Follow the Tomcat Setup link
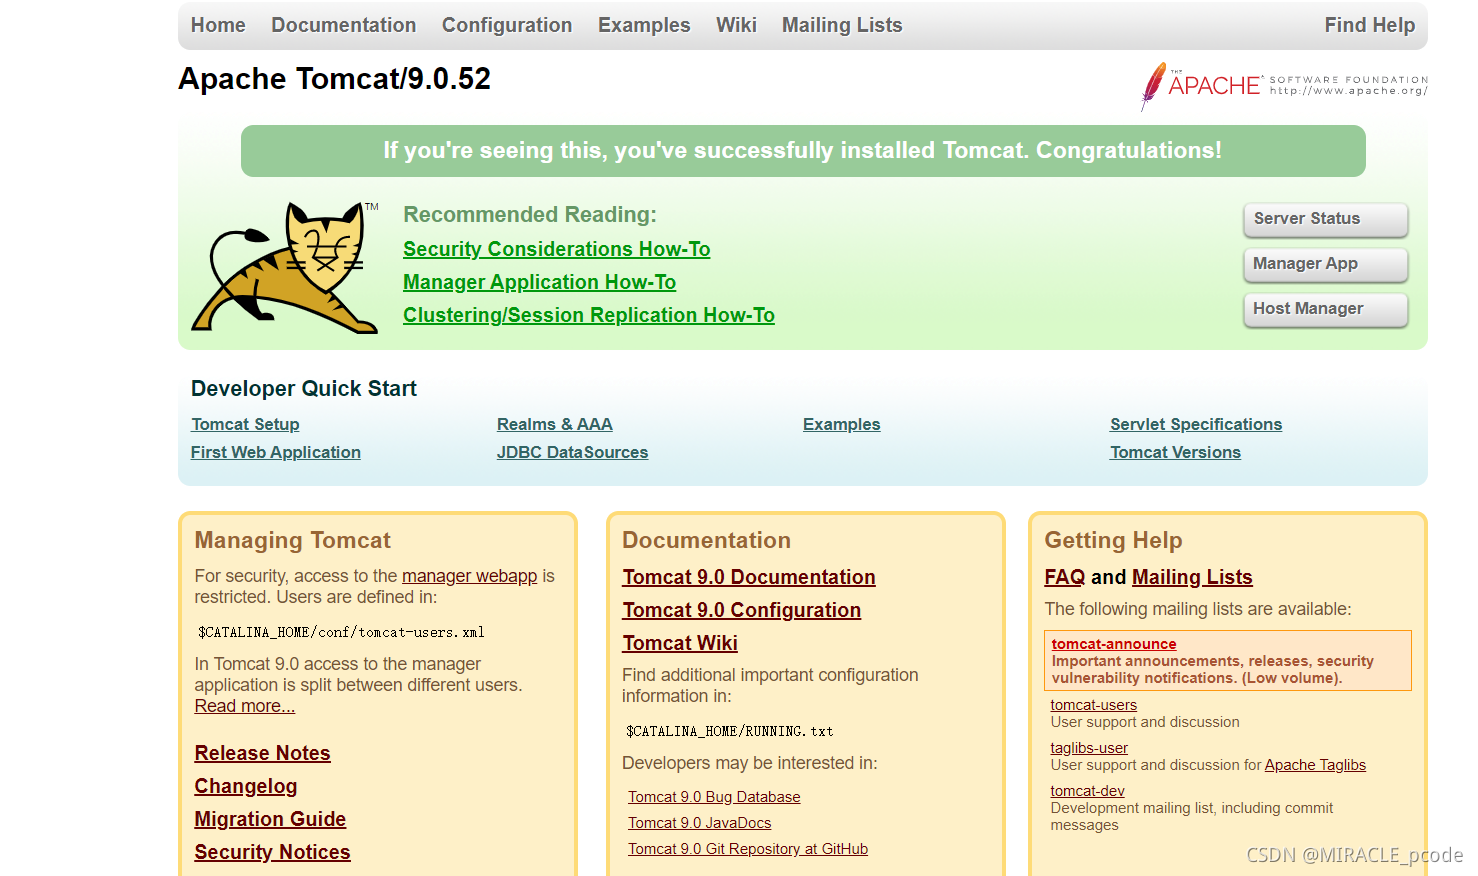The width and height of the screenshot is (1478, 876). tap(245, 424)
